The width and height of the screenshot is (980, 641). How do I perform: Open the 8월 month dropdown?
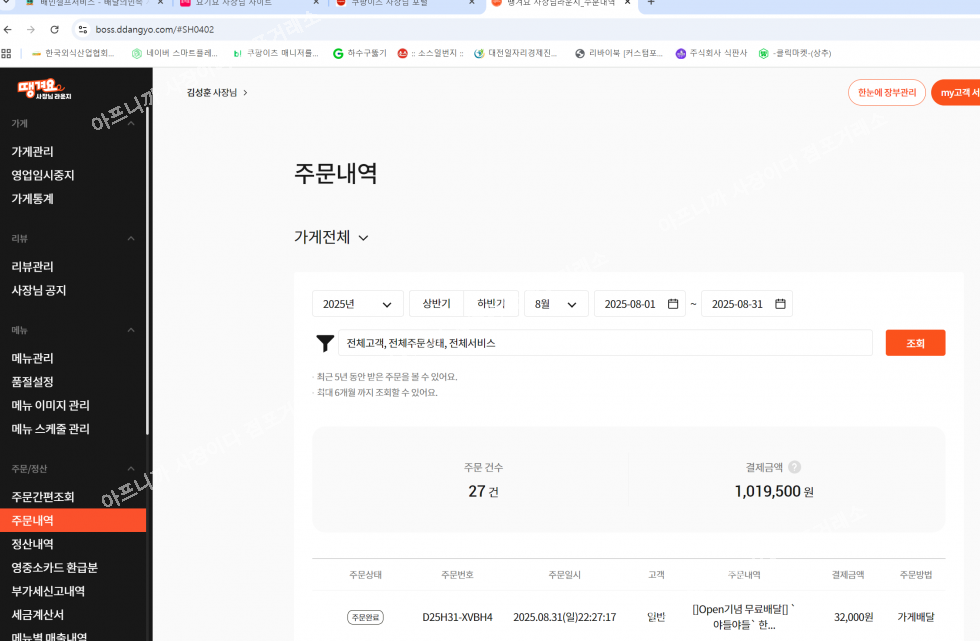pyautogui.click(x=556, y=304)
